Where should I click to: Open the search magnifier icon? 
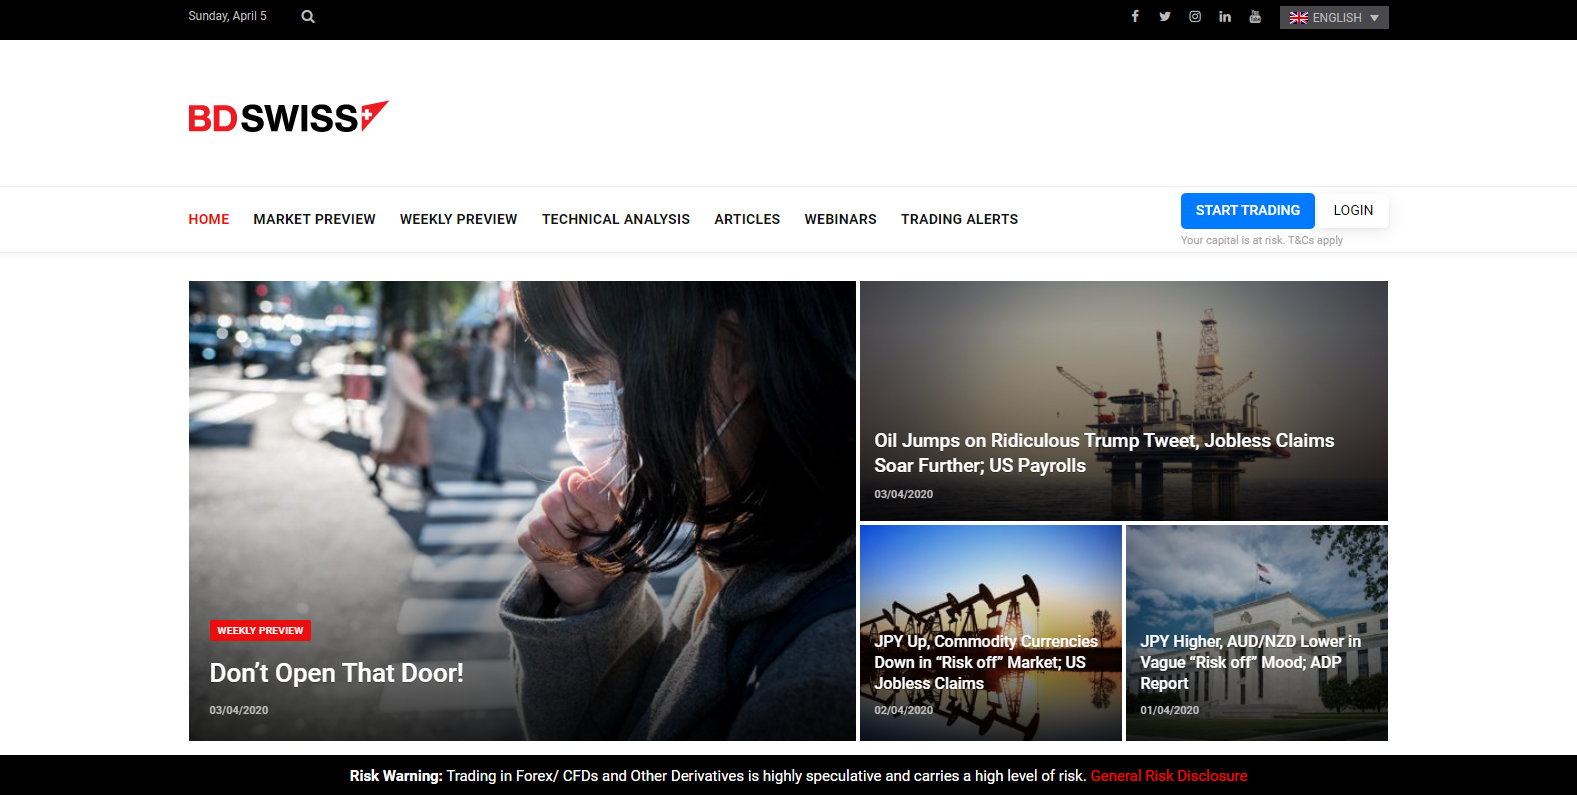(x=308, y=16)
